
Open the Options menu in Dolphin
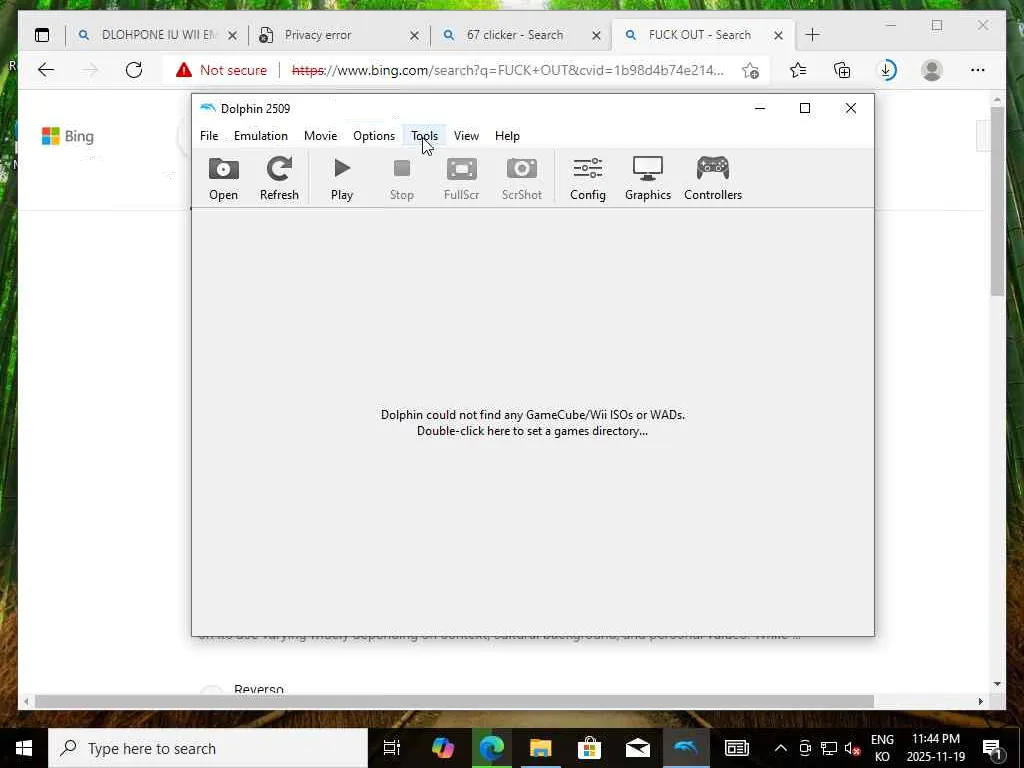(x=374, y=136)
